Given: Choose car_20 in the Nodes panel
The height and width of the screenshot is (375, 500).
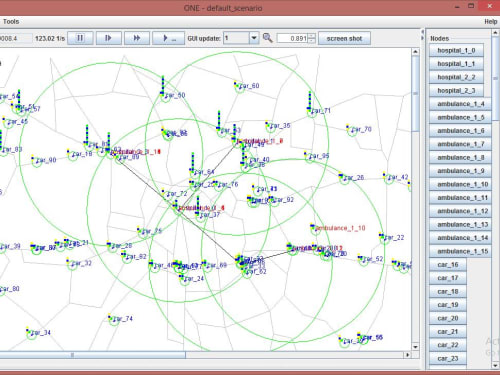Looking at the screenshot, I should (448, 318).
